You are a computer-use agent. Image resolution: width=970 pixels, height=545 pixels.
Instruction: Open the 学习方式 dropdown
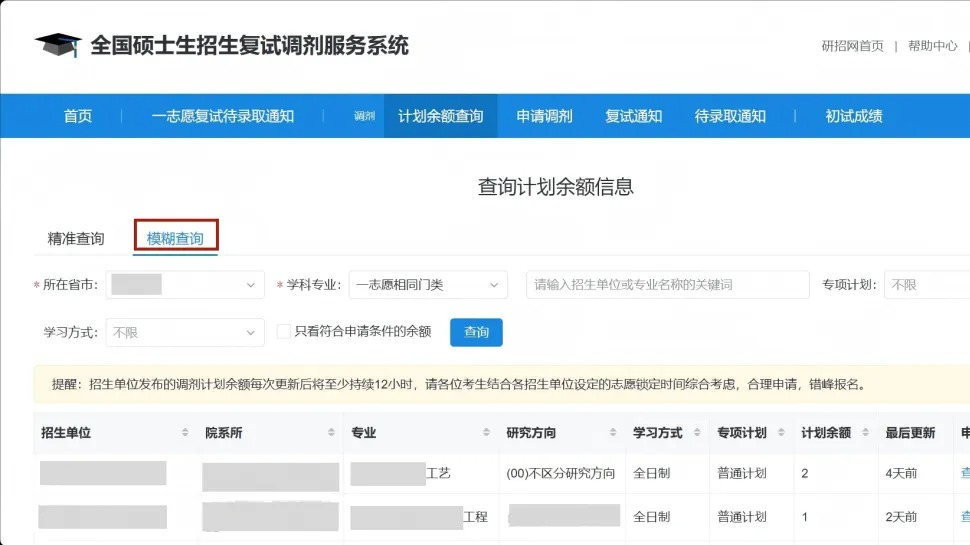click(x=185, y=332)
